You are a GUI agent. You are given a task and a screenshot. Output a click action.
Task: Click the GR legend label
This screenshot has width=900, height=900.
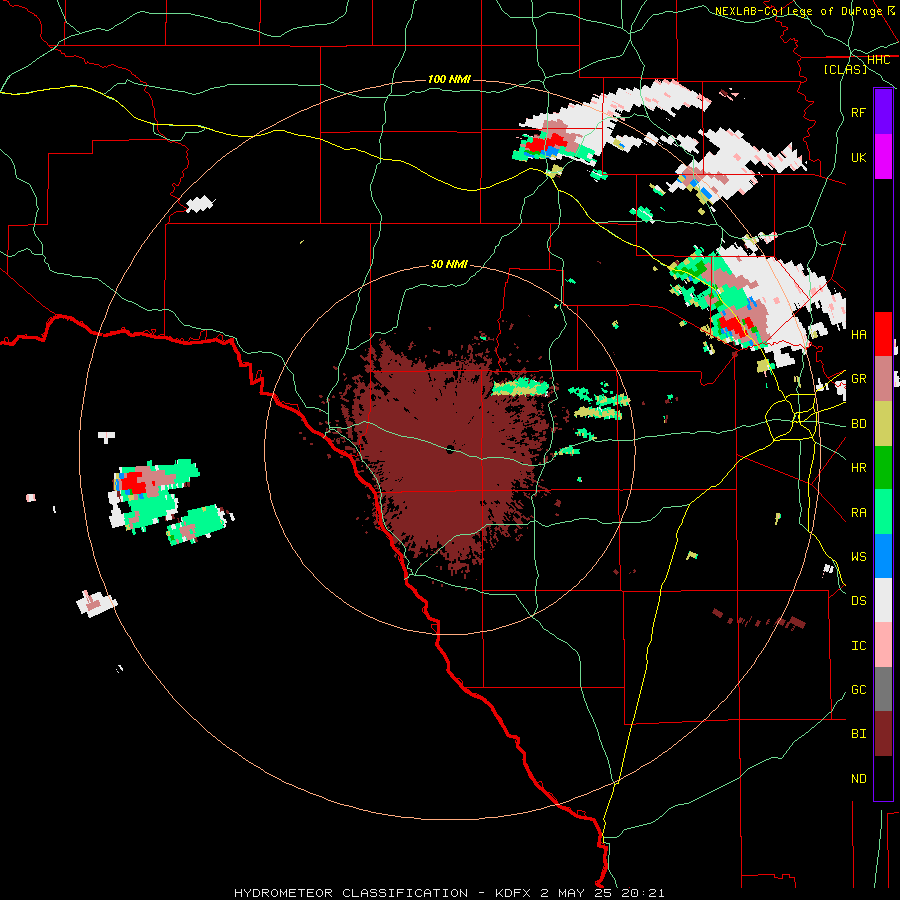coord(858,378)
